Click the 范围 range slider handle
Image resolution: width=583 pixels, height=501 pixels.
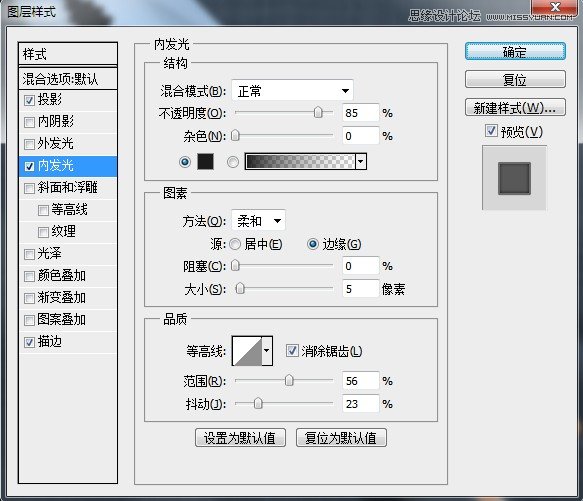tap(289, 380)
